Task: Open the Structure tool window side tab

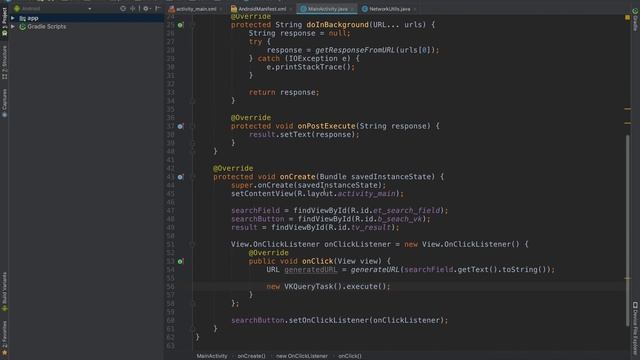Action: pos(4,62)
